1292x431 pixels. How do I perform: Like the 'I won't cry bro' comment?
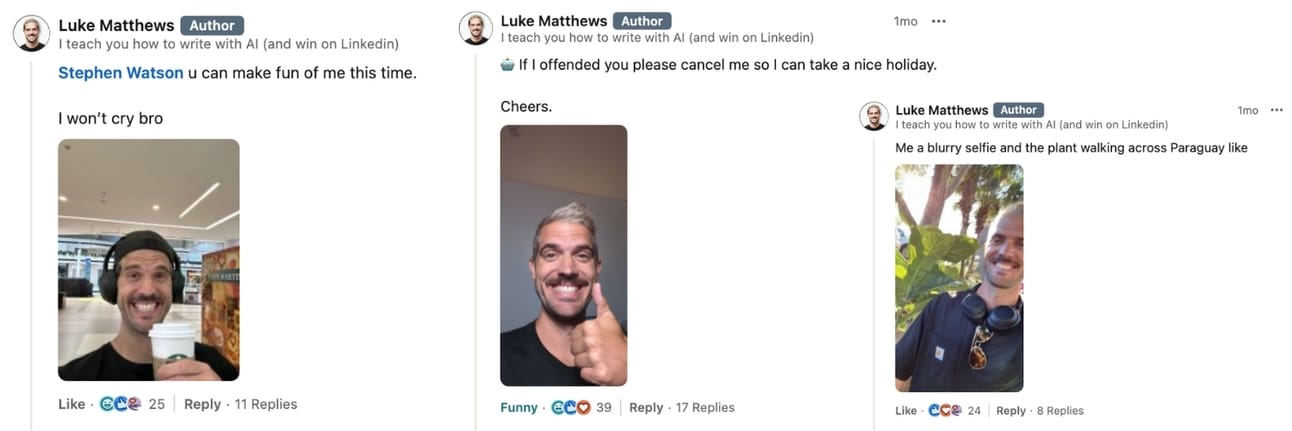coord(72,404)
